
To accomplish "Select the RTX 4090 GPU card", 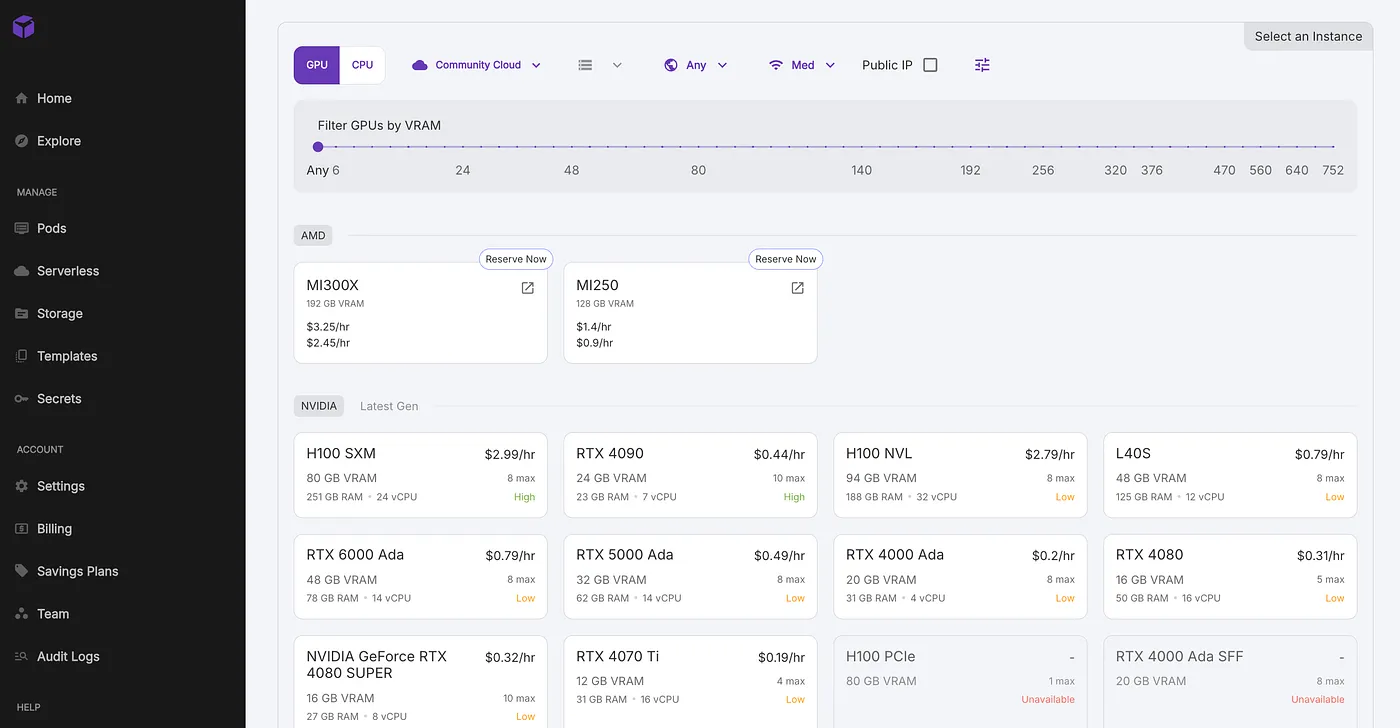I will [691, 475].
